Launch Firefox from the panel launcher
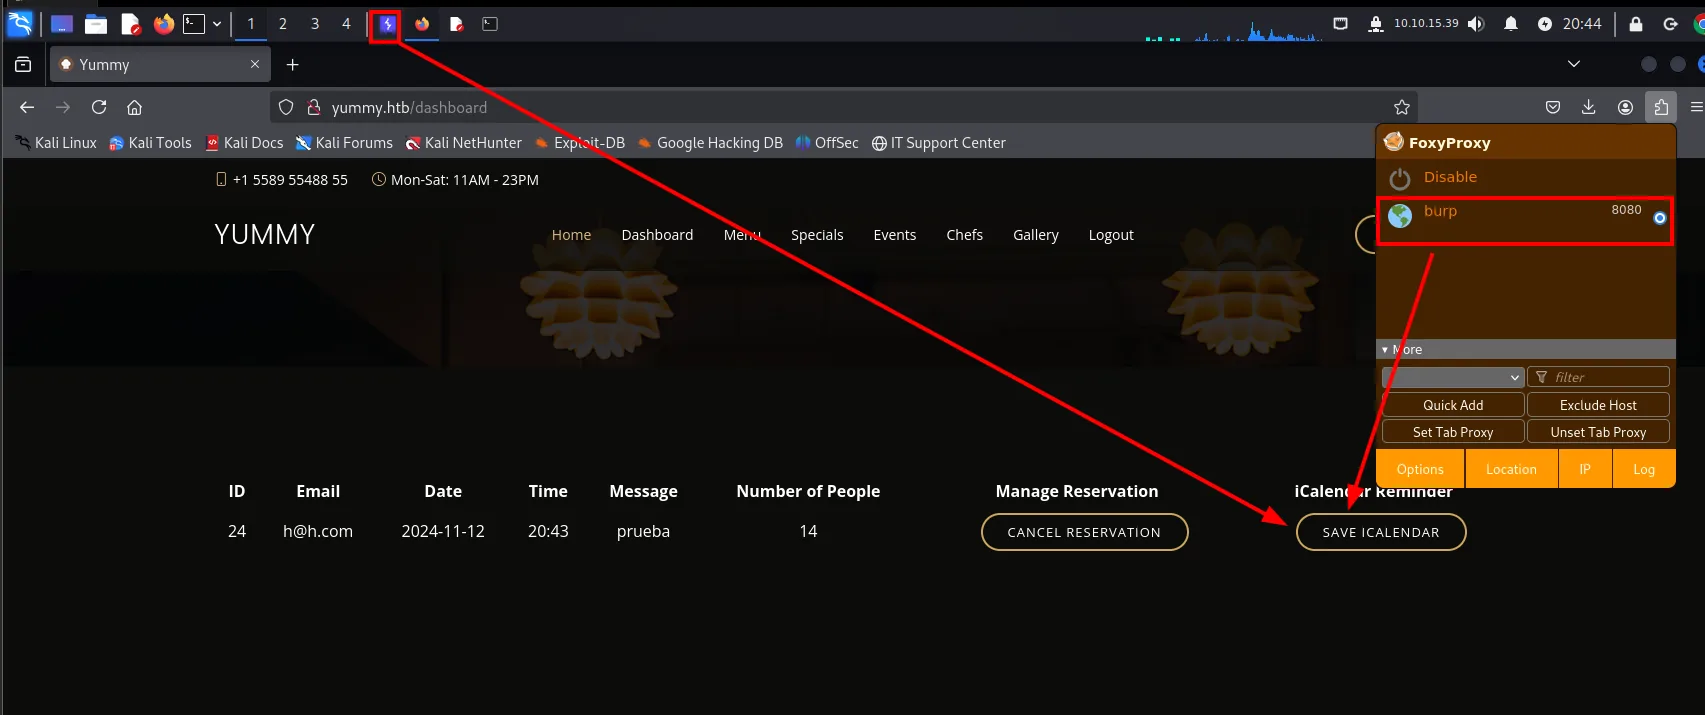 [x=164, y=24]
